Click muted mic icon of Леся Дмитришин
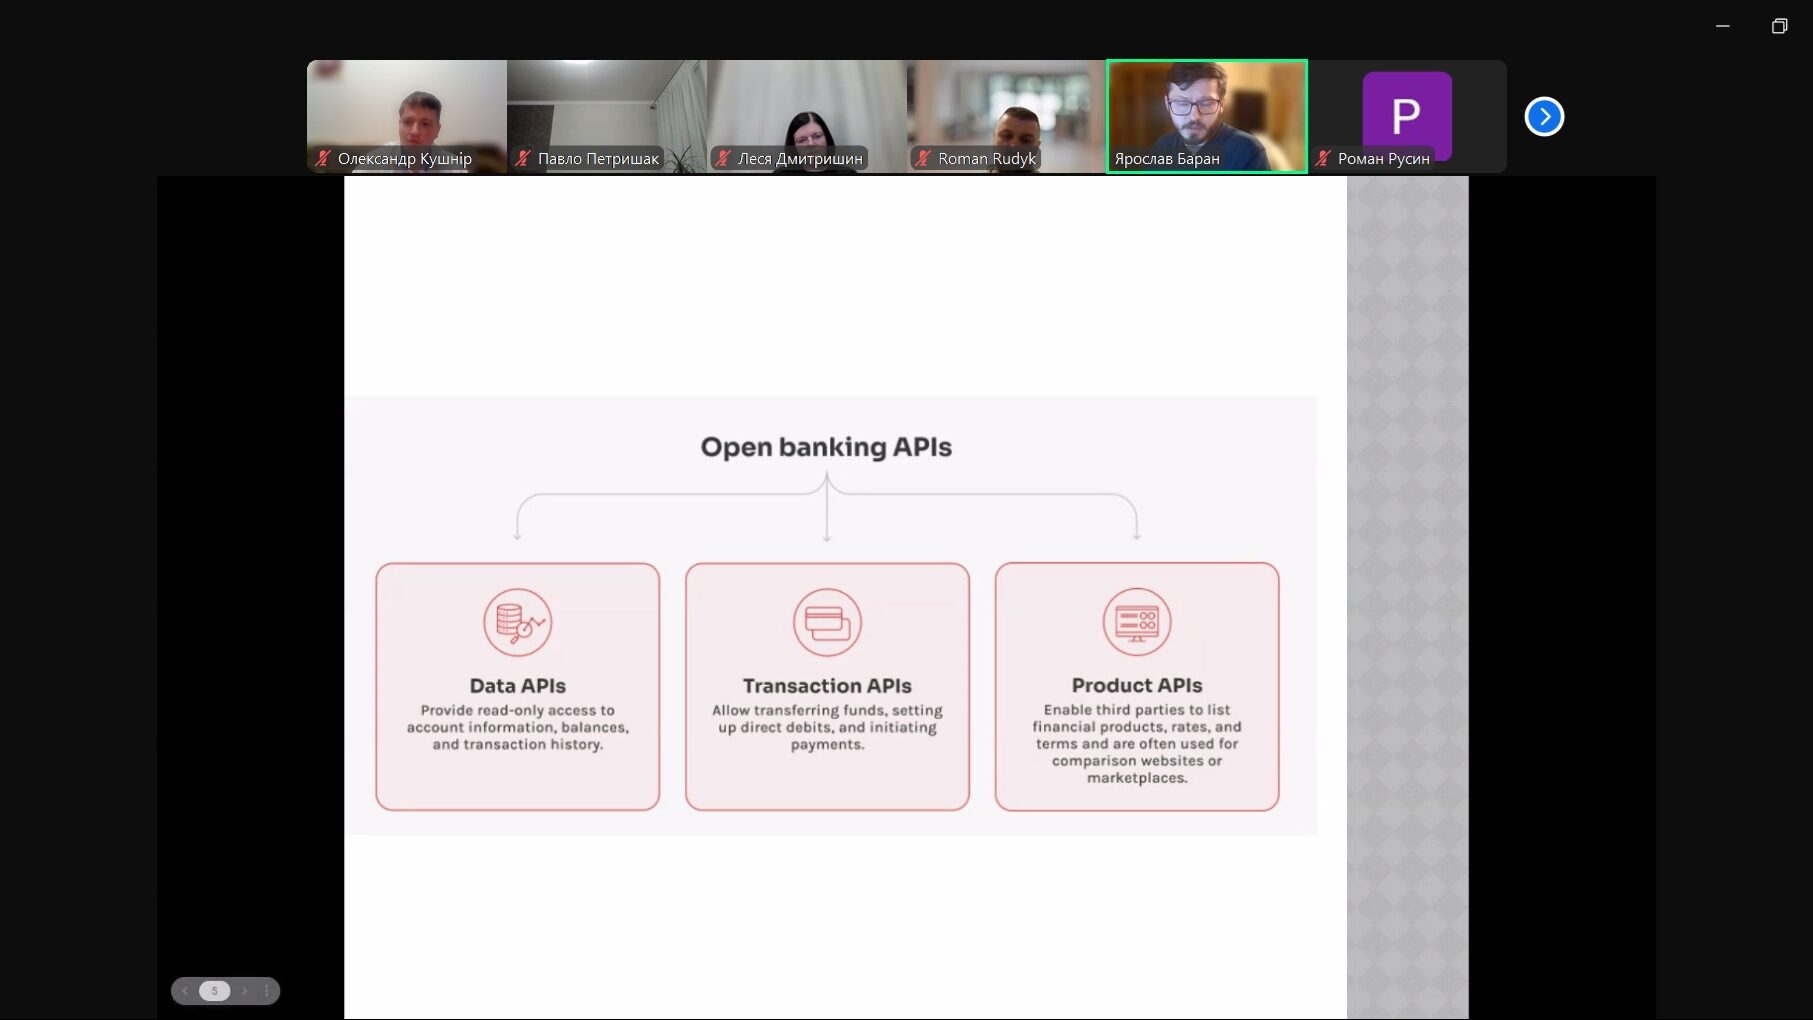 [x=723, y=158]
